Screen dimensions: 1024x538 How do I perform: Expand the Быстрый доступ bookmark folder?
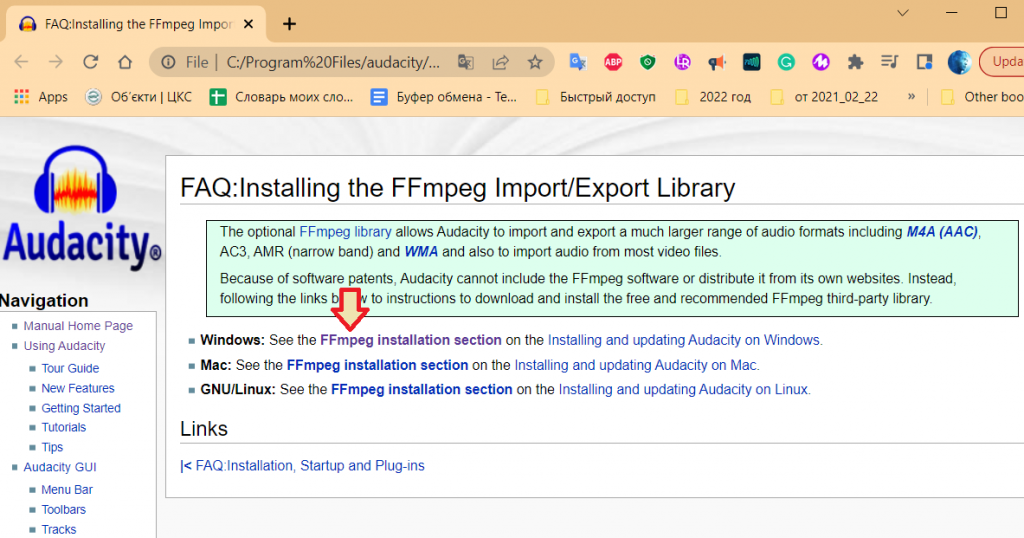tap(595, 97)
